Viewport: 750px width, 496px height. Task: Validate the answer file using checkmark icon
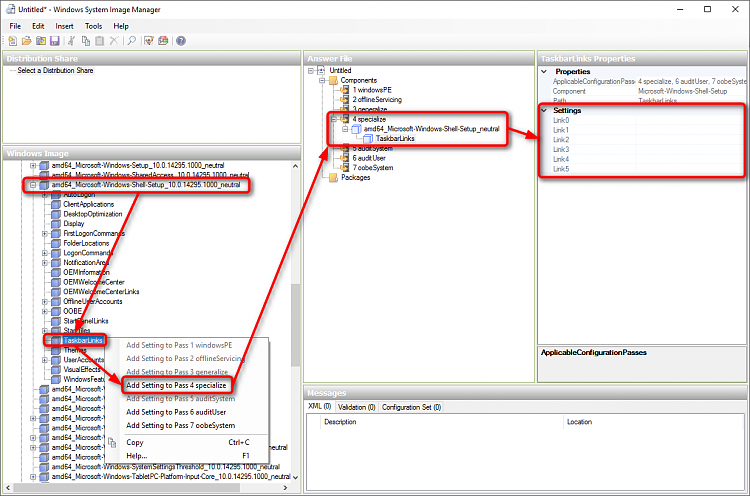(149, 41)
